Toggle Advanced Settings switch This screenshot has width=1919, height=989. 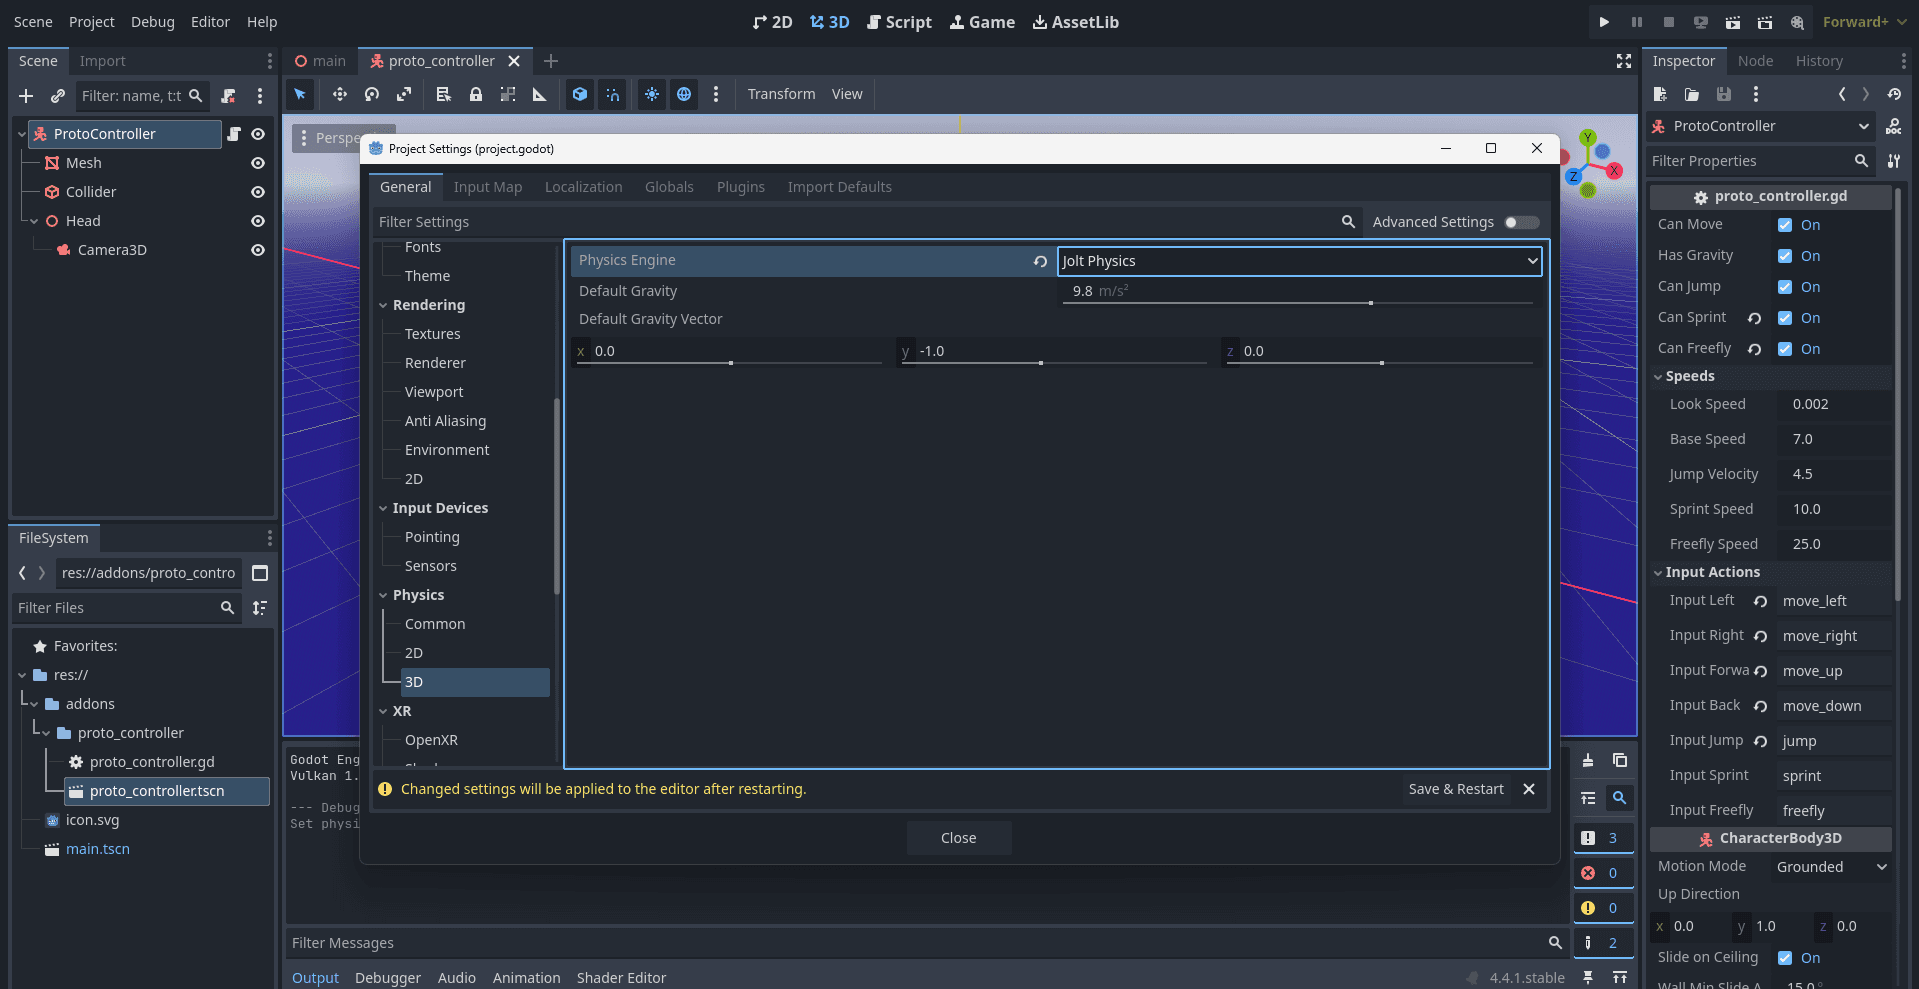(1522, 222)
